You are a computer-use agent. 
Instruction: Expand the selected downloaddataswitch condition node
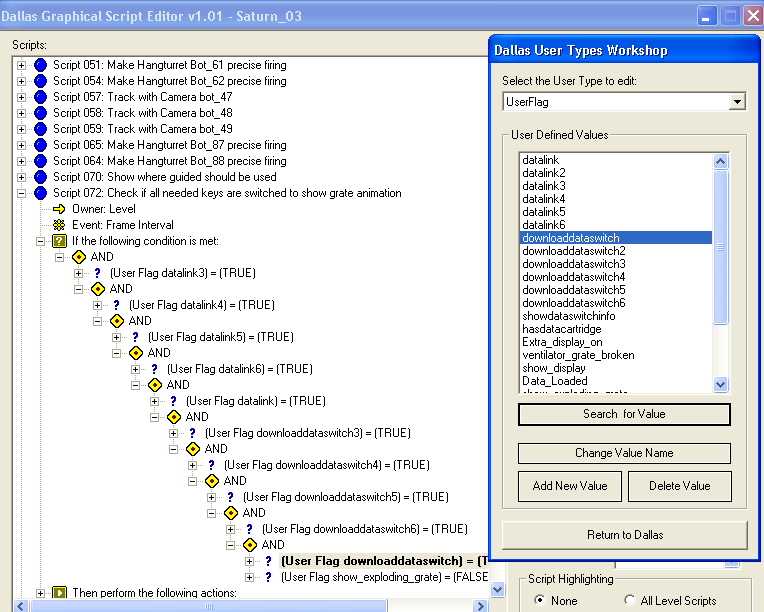coord(249,561)
